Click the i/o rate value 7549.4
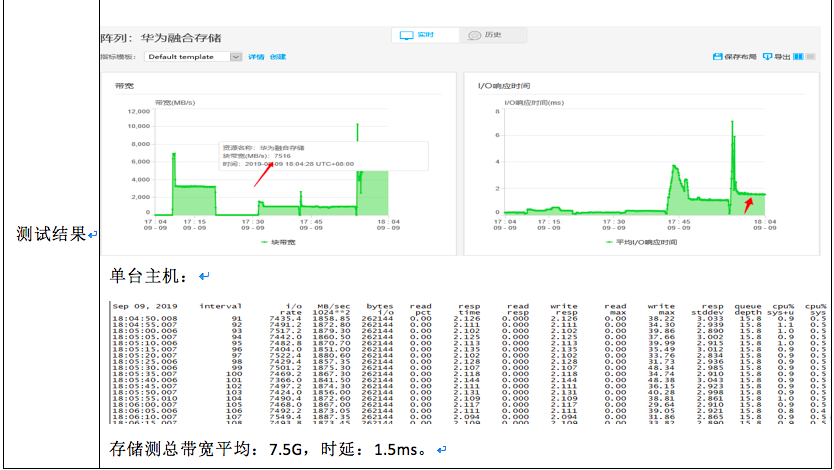Viewport: 834px width, 470px height. click(x=286, y=417)
